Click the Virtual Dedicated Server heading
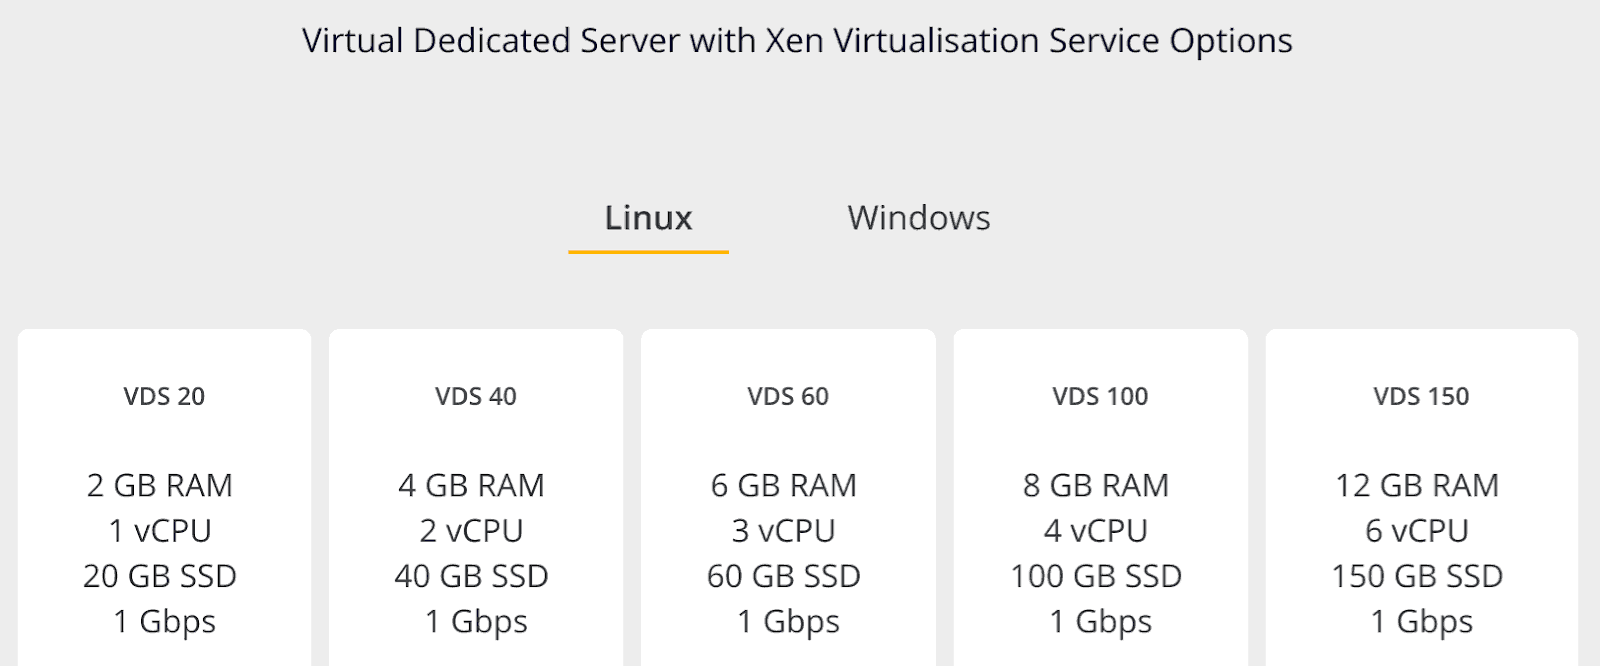Image resolution: width=1600 pixels, height=666 pixels. pos(797,41)
